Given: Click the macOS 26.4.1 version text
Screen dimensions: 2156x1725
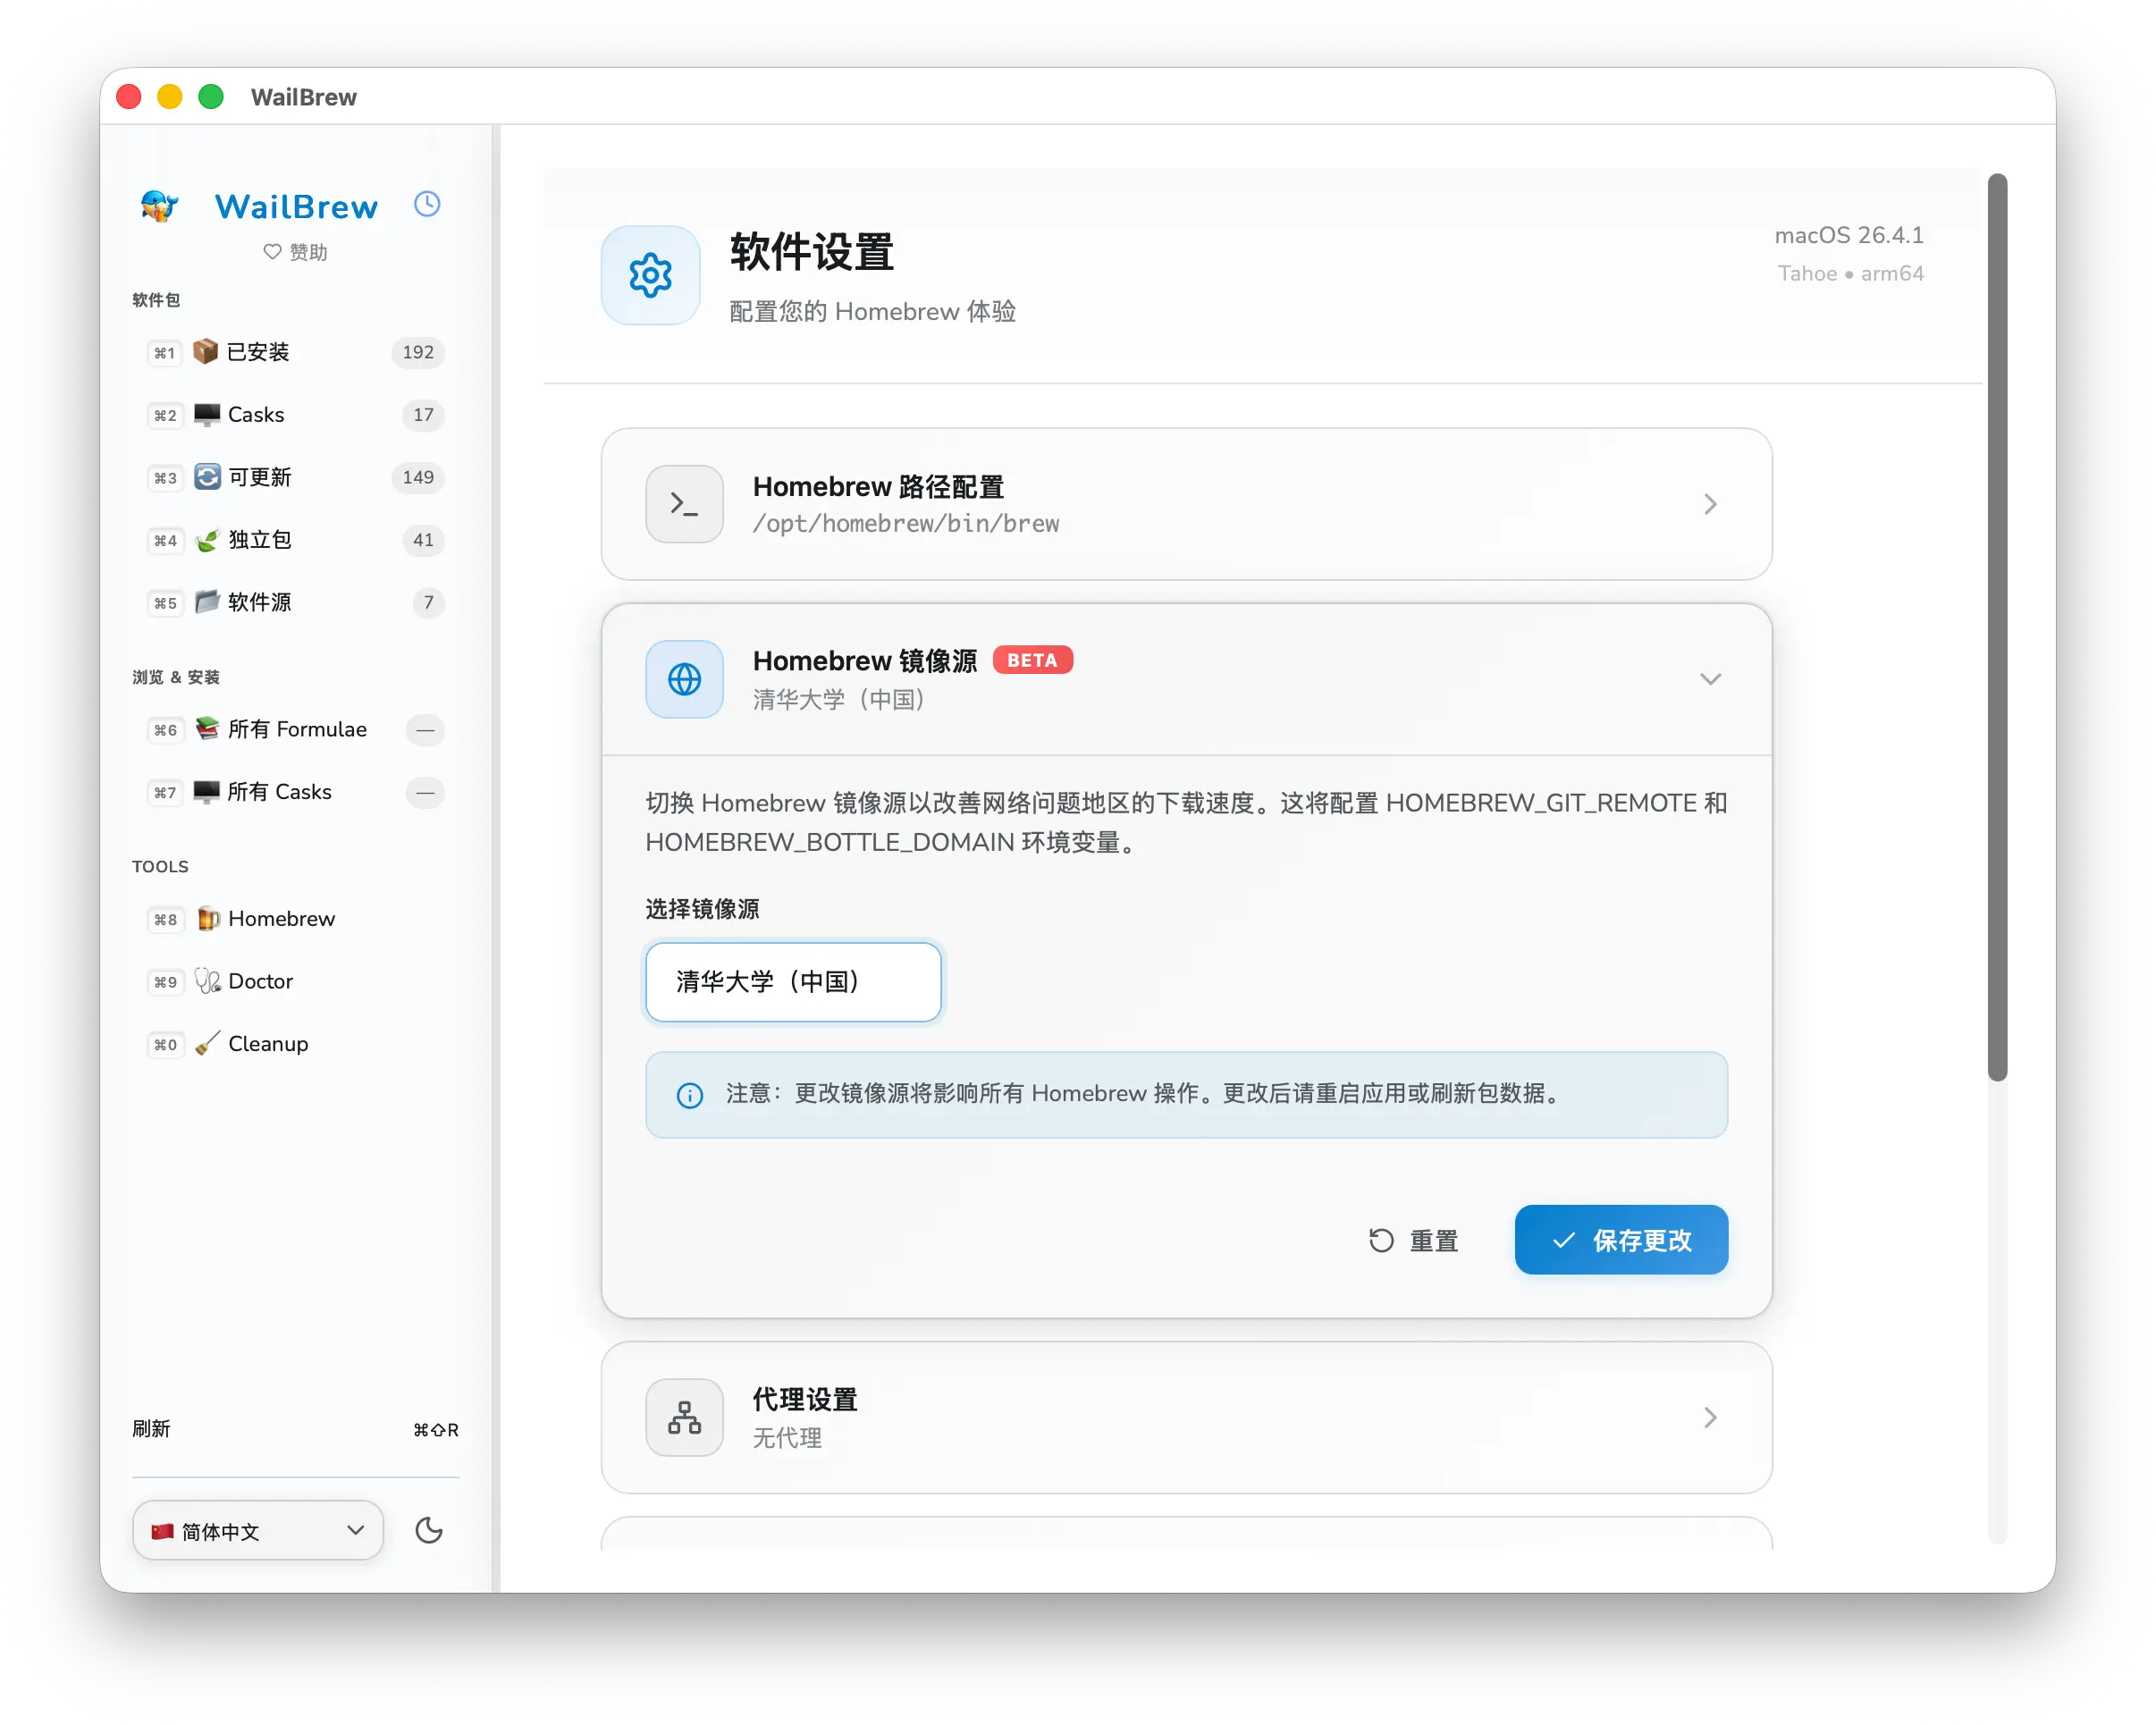Looking at the screenshot, I should click(x=1849, y=235).
